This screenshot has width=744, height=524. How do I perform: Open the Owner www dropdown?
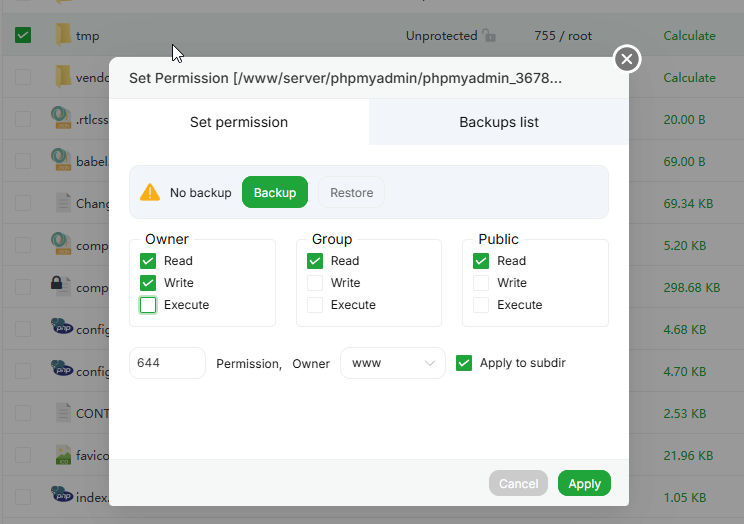pos(392,363)
